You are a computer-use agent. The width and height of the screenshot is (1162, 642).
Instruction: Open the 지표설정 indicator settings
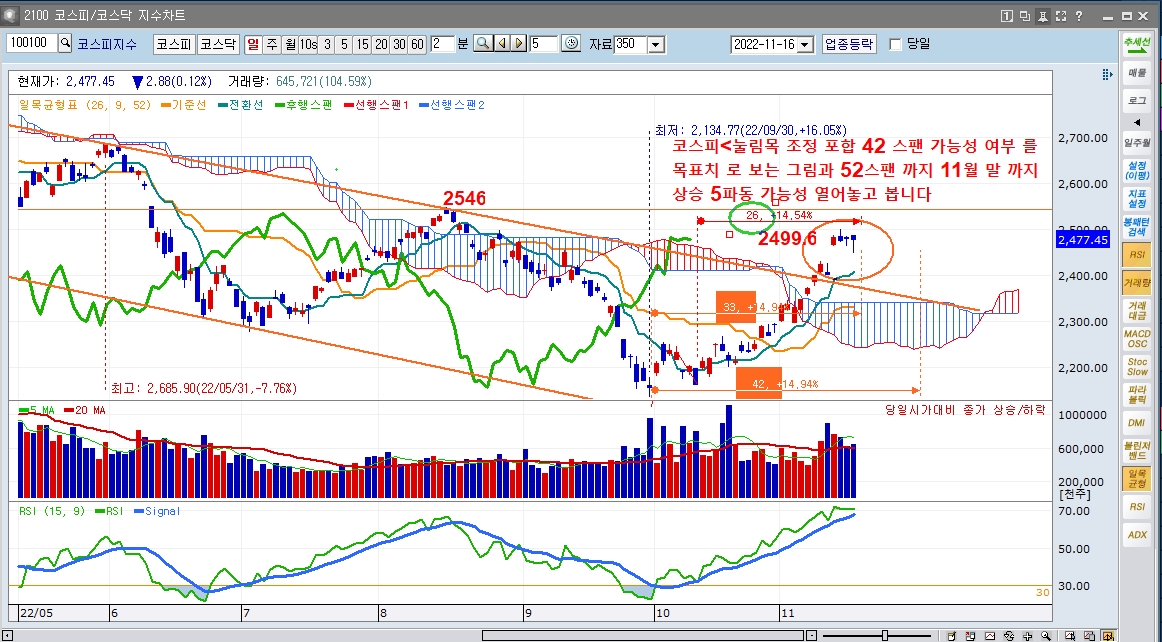[1136, 199]
